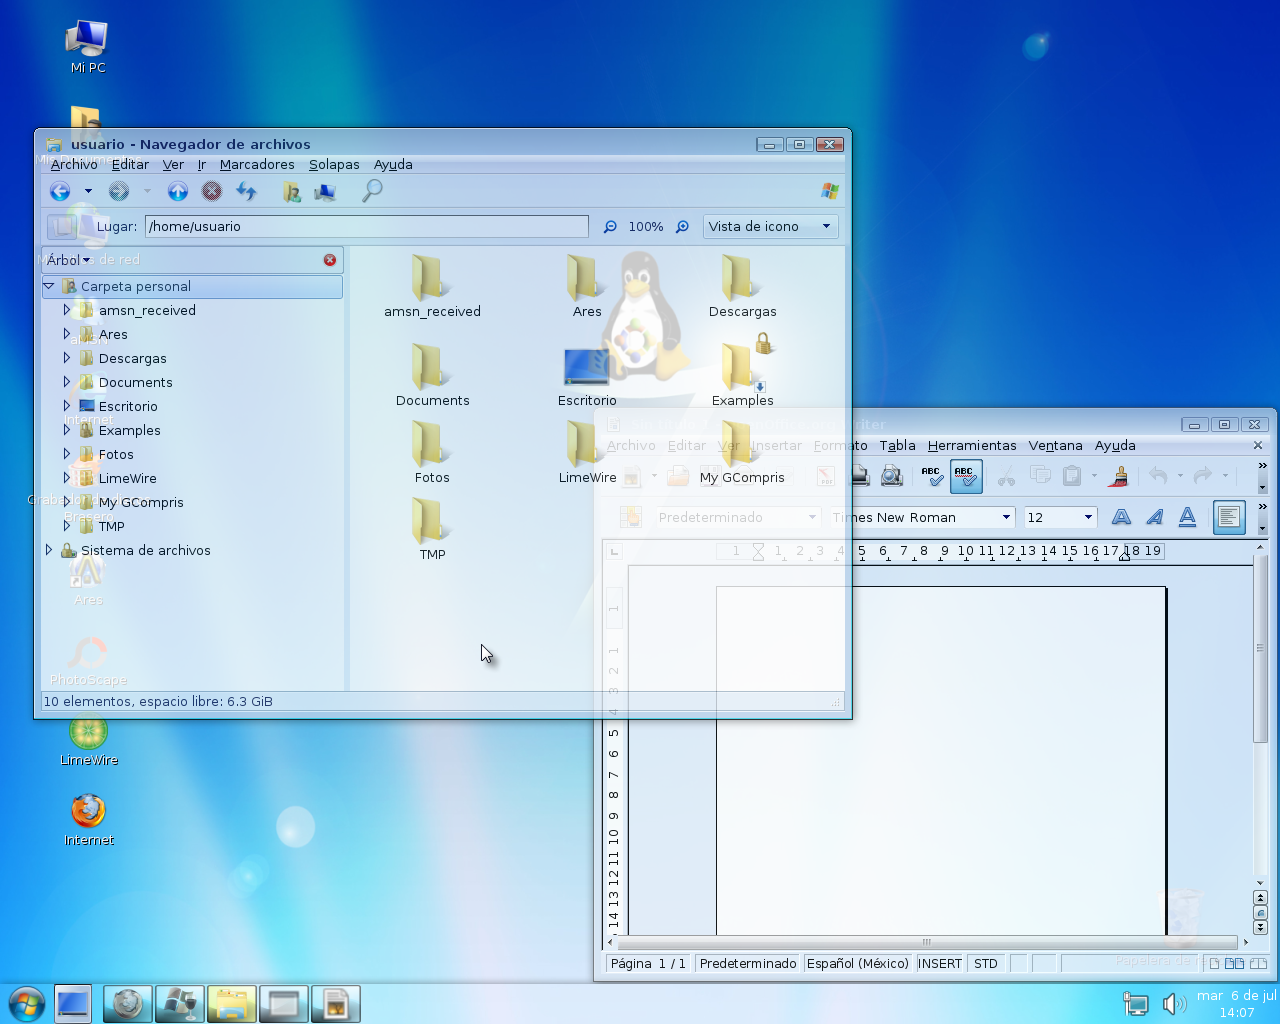Toggle Align Left in Writer
1280x1024 pixels.
(x=1228, y=517)
